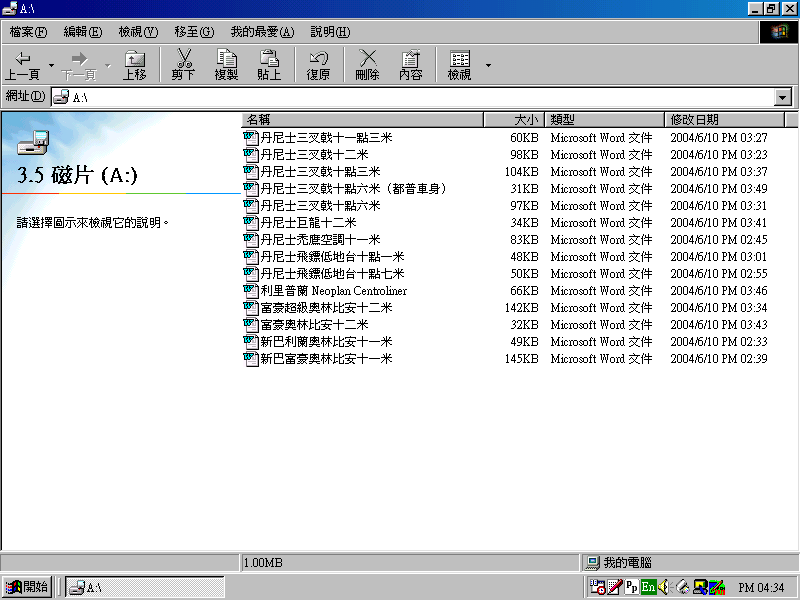Screen dimensions: 800x600
Task: Sort by the 類型 column header
Action: 605,120
